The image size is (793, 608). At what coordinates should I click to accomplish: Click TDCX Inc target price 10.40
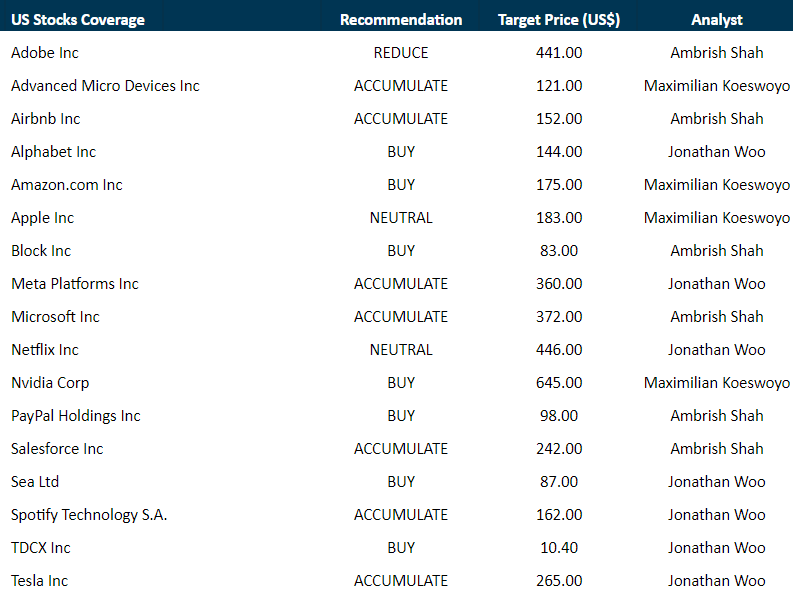[x=559, y=547]
